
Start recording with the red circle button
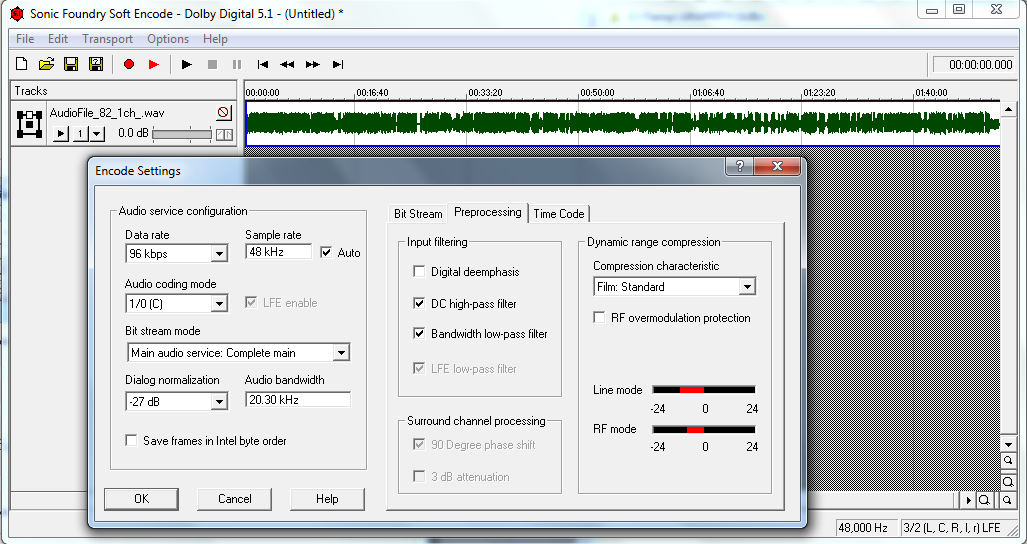(x=129, y=64)
